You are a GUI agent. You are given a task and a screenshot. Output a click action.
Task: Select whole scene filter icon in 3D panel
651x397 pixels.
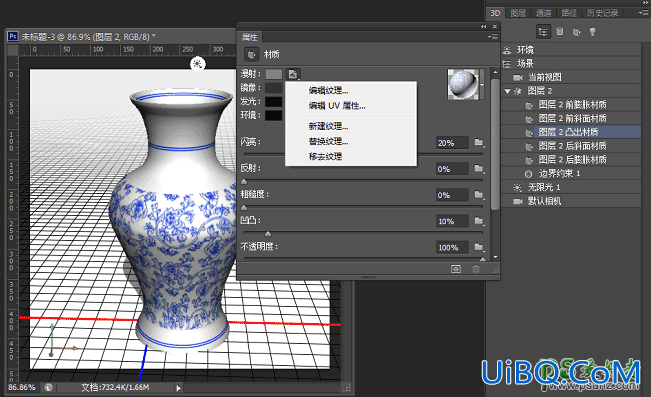tap(543, 32)
